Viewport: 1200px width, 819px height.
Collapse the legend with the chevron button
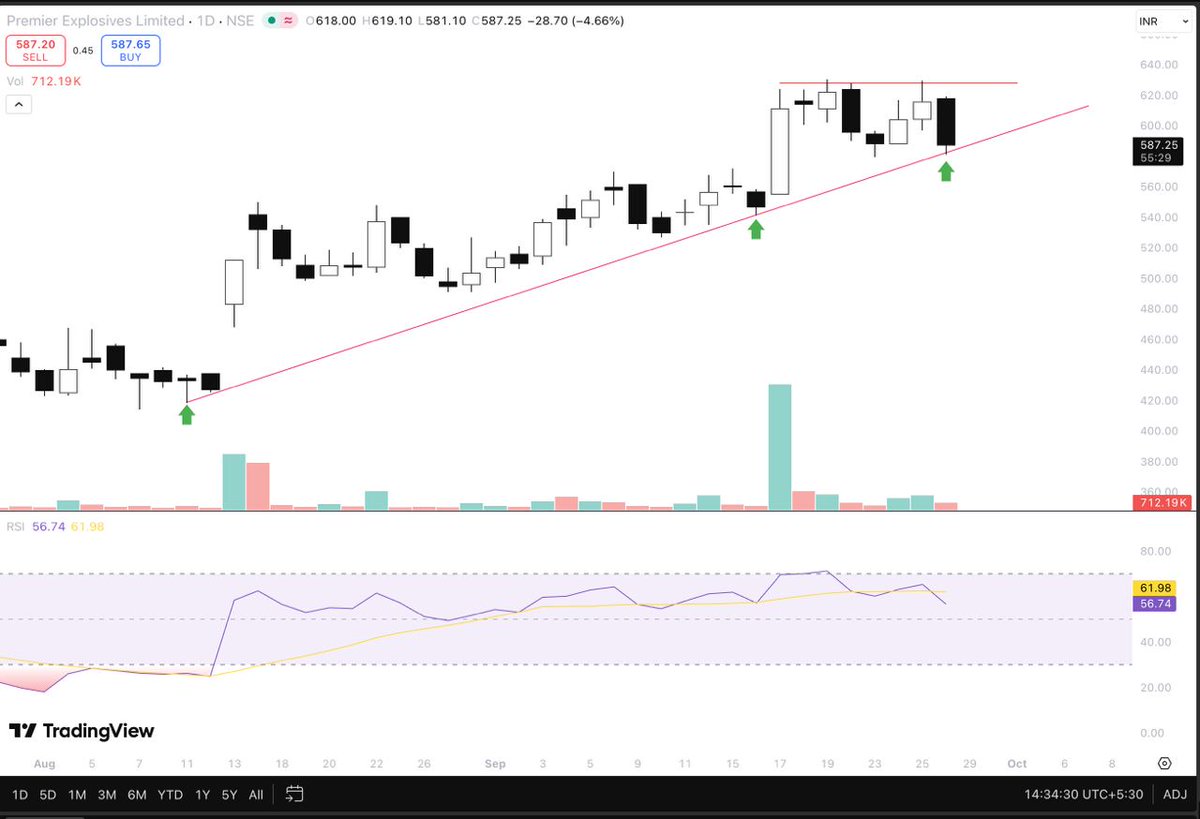[x=18, y=104]
